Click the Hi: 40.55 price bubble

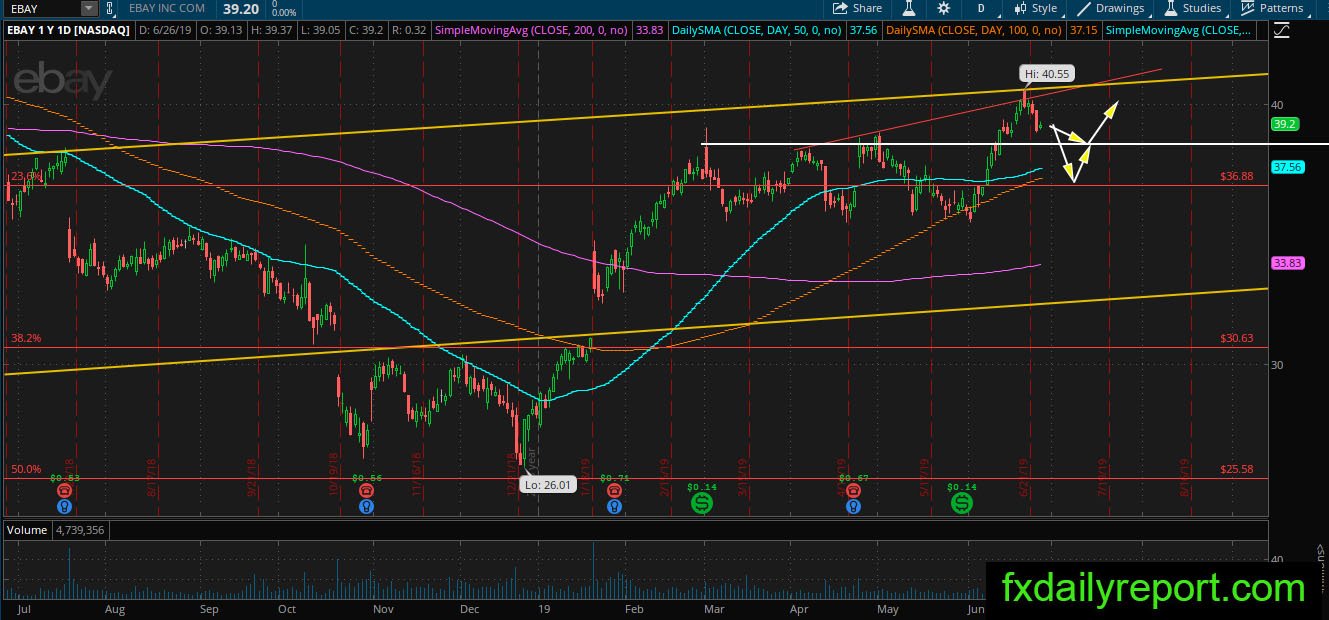[x=1046, y=73]
